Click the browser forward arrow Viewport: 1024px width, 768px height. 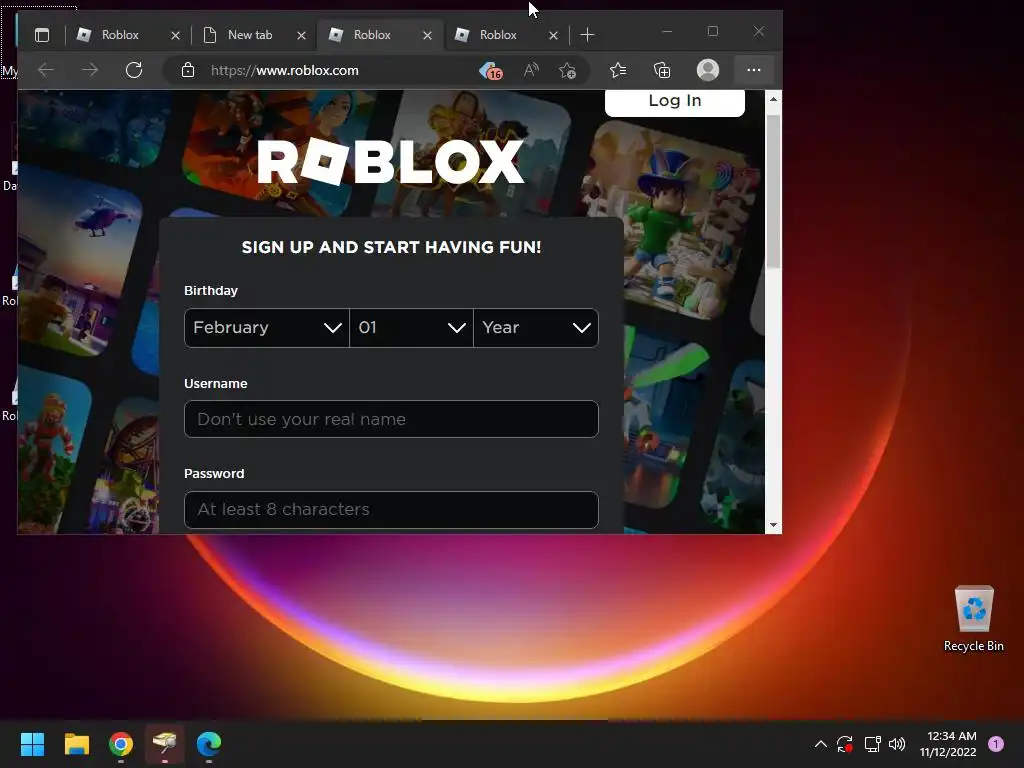pos(89,70)
